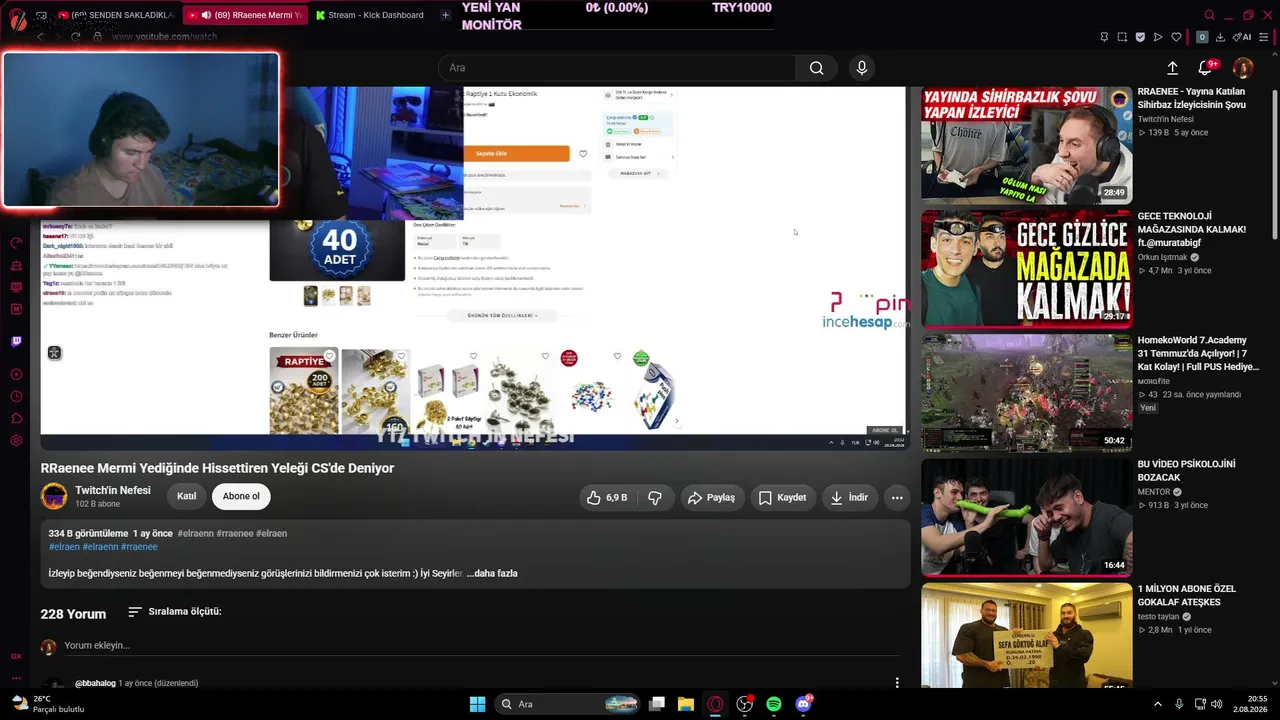Switch to the 'SENDEN SAKLADIKLA' tab
Image resolution: width=1280 pixels, height=720 pixels.
(116, 15)
